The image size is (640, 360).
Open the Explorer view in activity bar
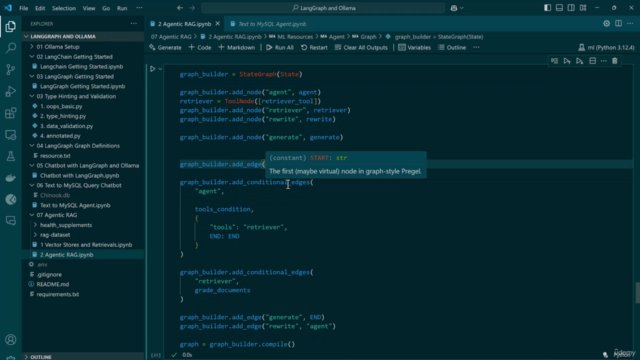point(11,27)
